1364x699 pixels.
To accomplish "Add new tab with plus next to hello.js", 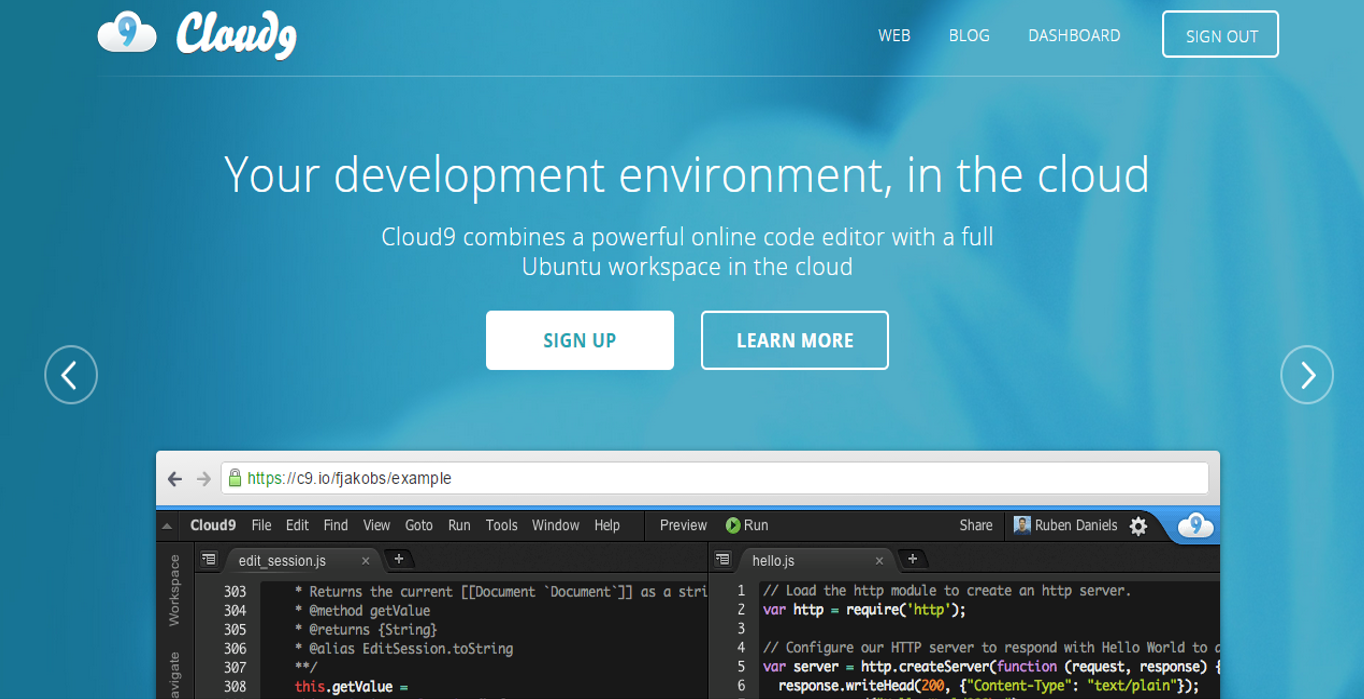I will (912, 559).
